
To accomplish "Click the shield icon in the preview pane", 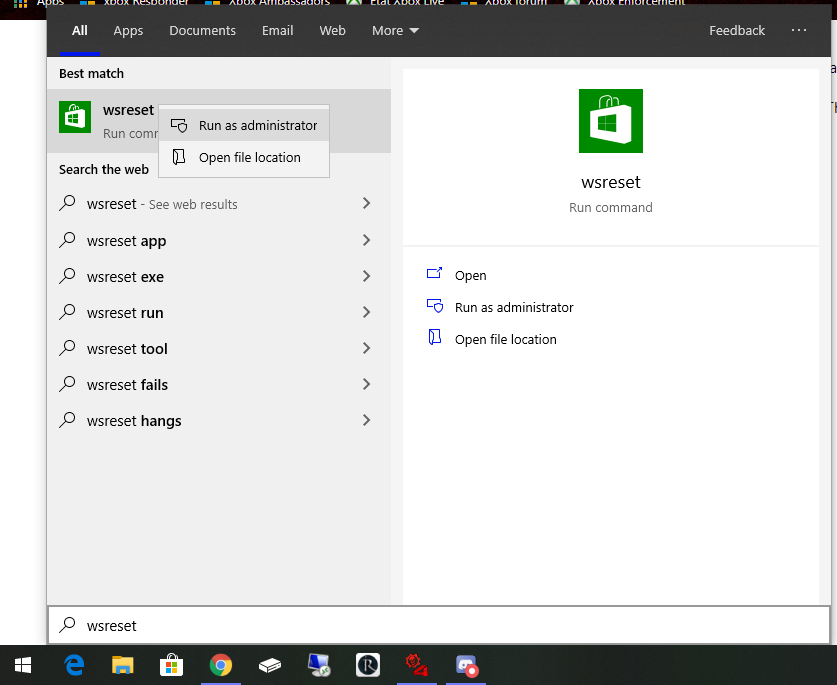I will [435, 306].
